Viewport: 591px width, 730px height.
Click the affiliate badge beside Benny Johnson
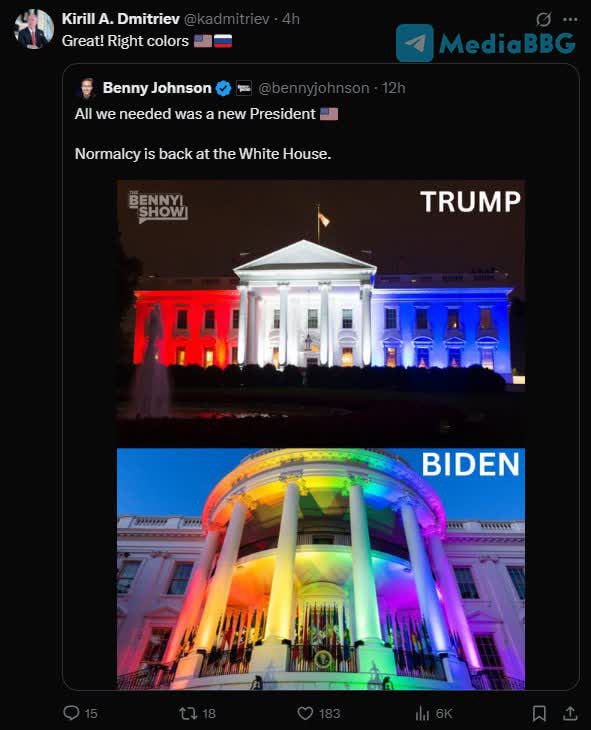coord(244,88)
